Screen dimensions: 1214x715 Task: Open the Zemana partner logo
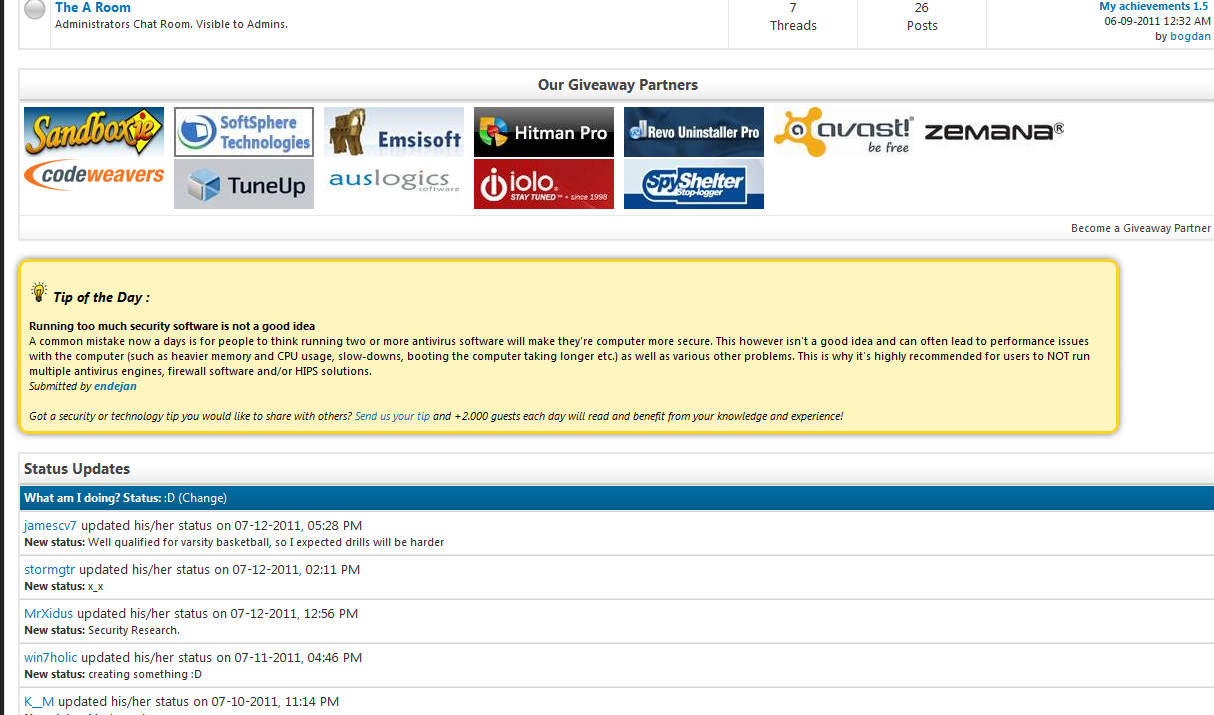point(994,131)
